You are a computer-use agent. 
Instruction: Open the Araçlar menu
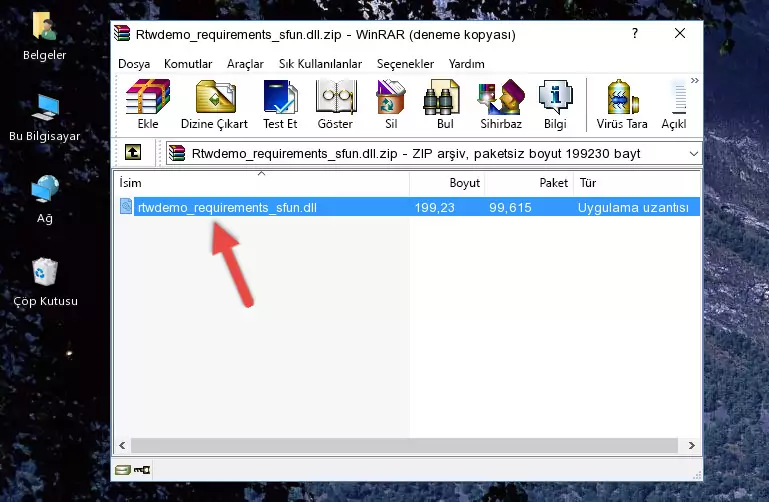pos(245,64)
